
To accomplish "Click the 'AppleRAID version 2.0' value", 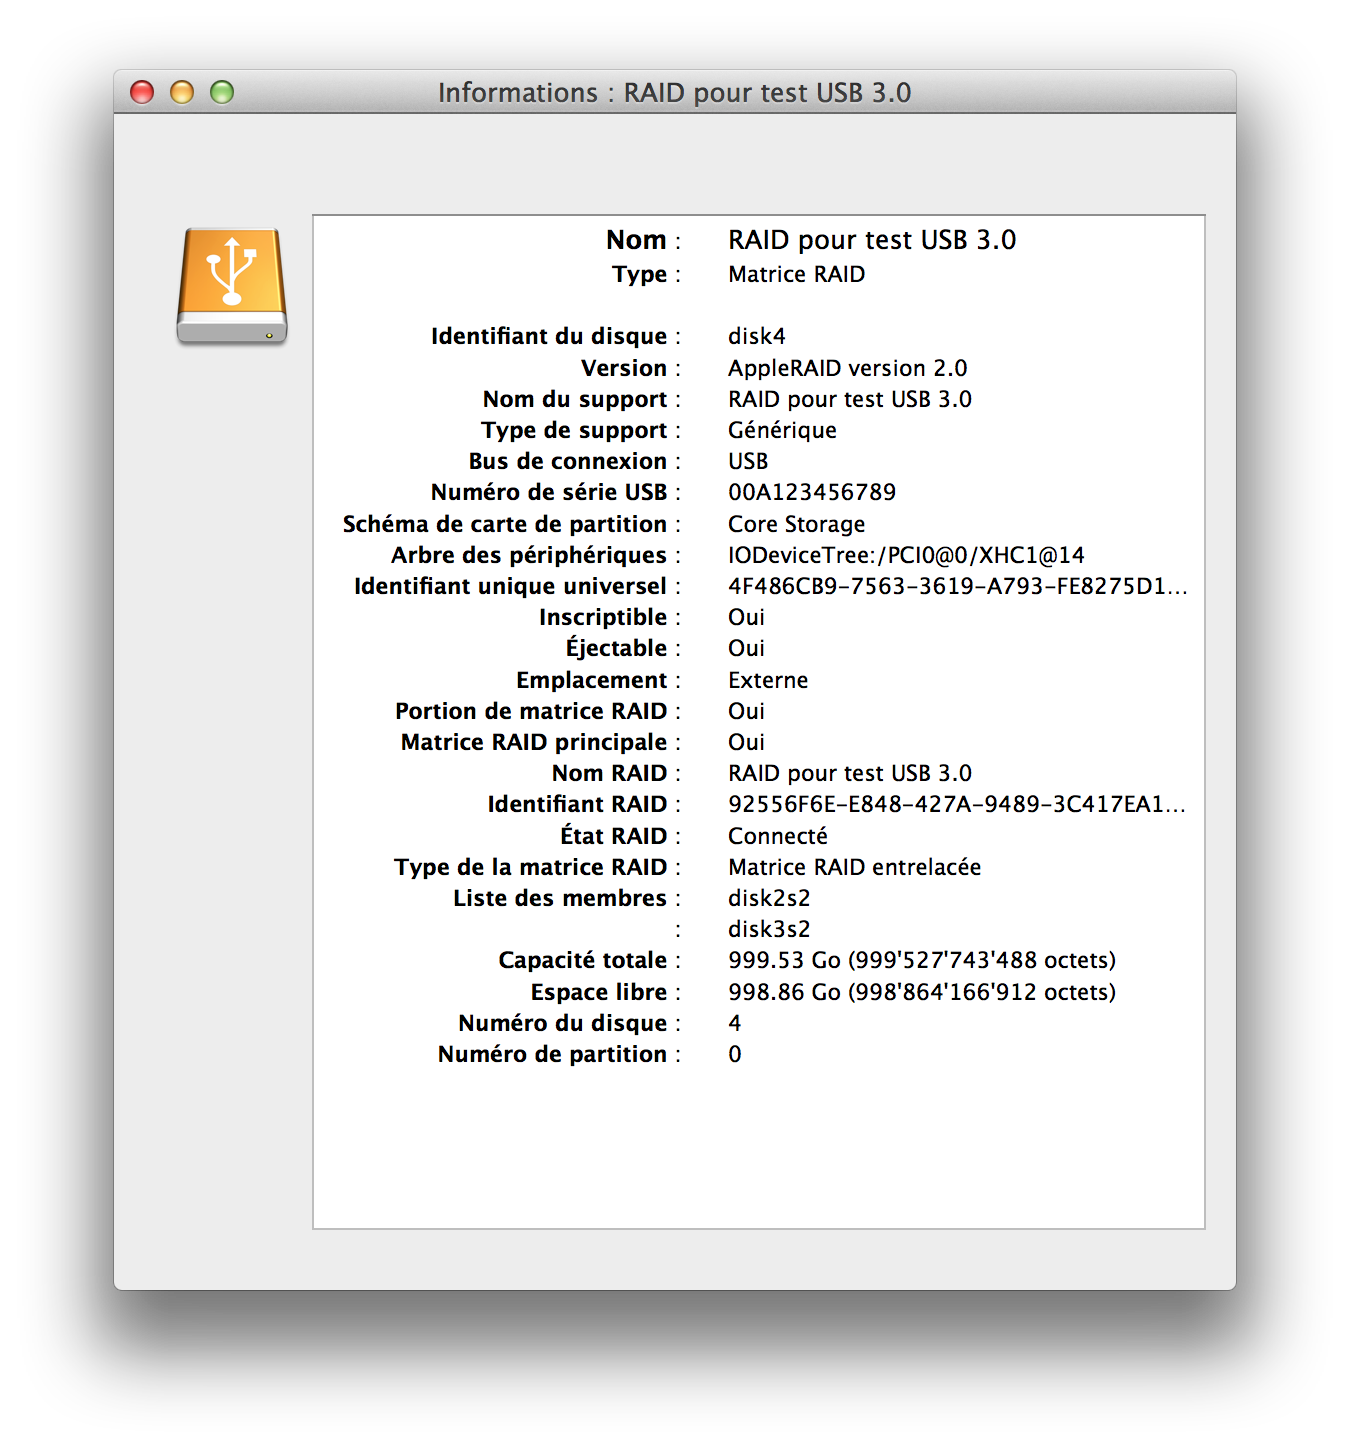I will 847,368.
